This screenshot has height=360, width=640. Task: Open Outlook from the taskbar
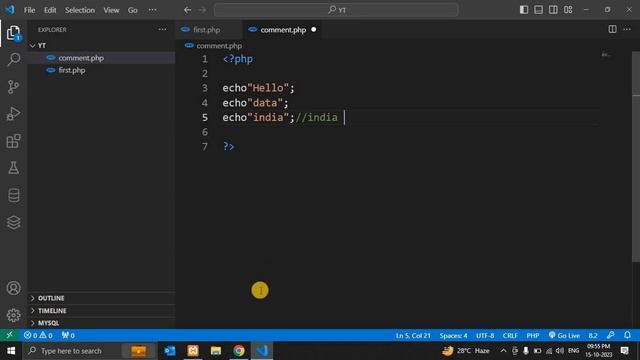click(x=169, y=351)
